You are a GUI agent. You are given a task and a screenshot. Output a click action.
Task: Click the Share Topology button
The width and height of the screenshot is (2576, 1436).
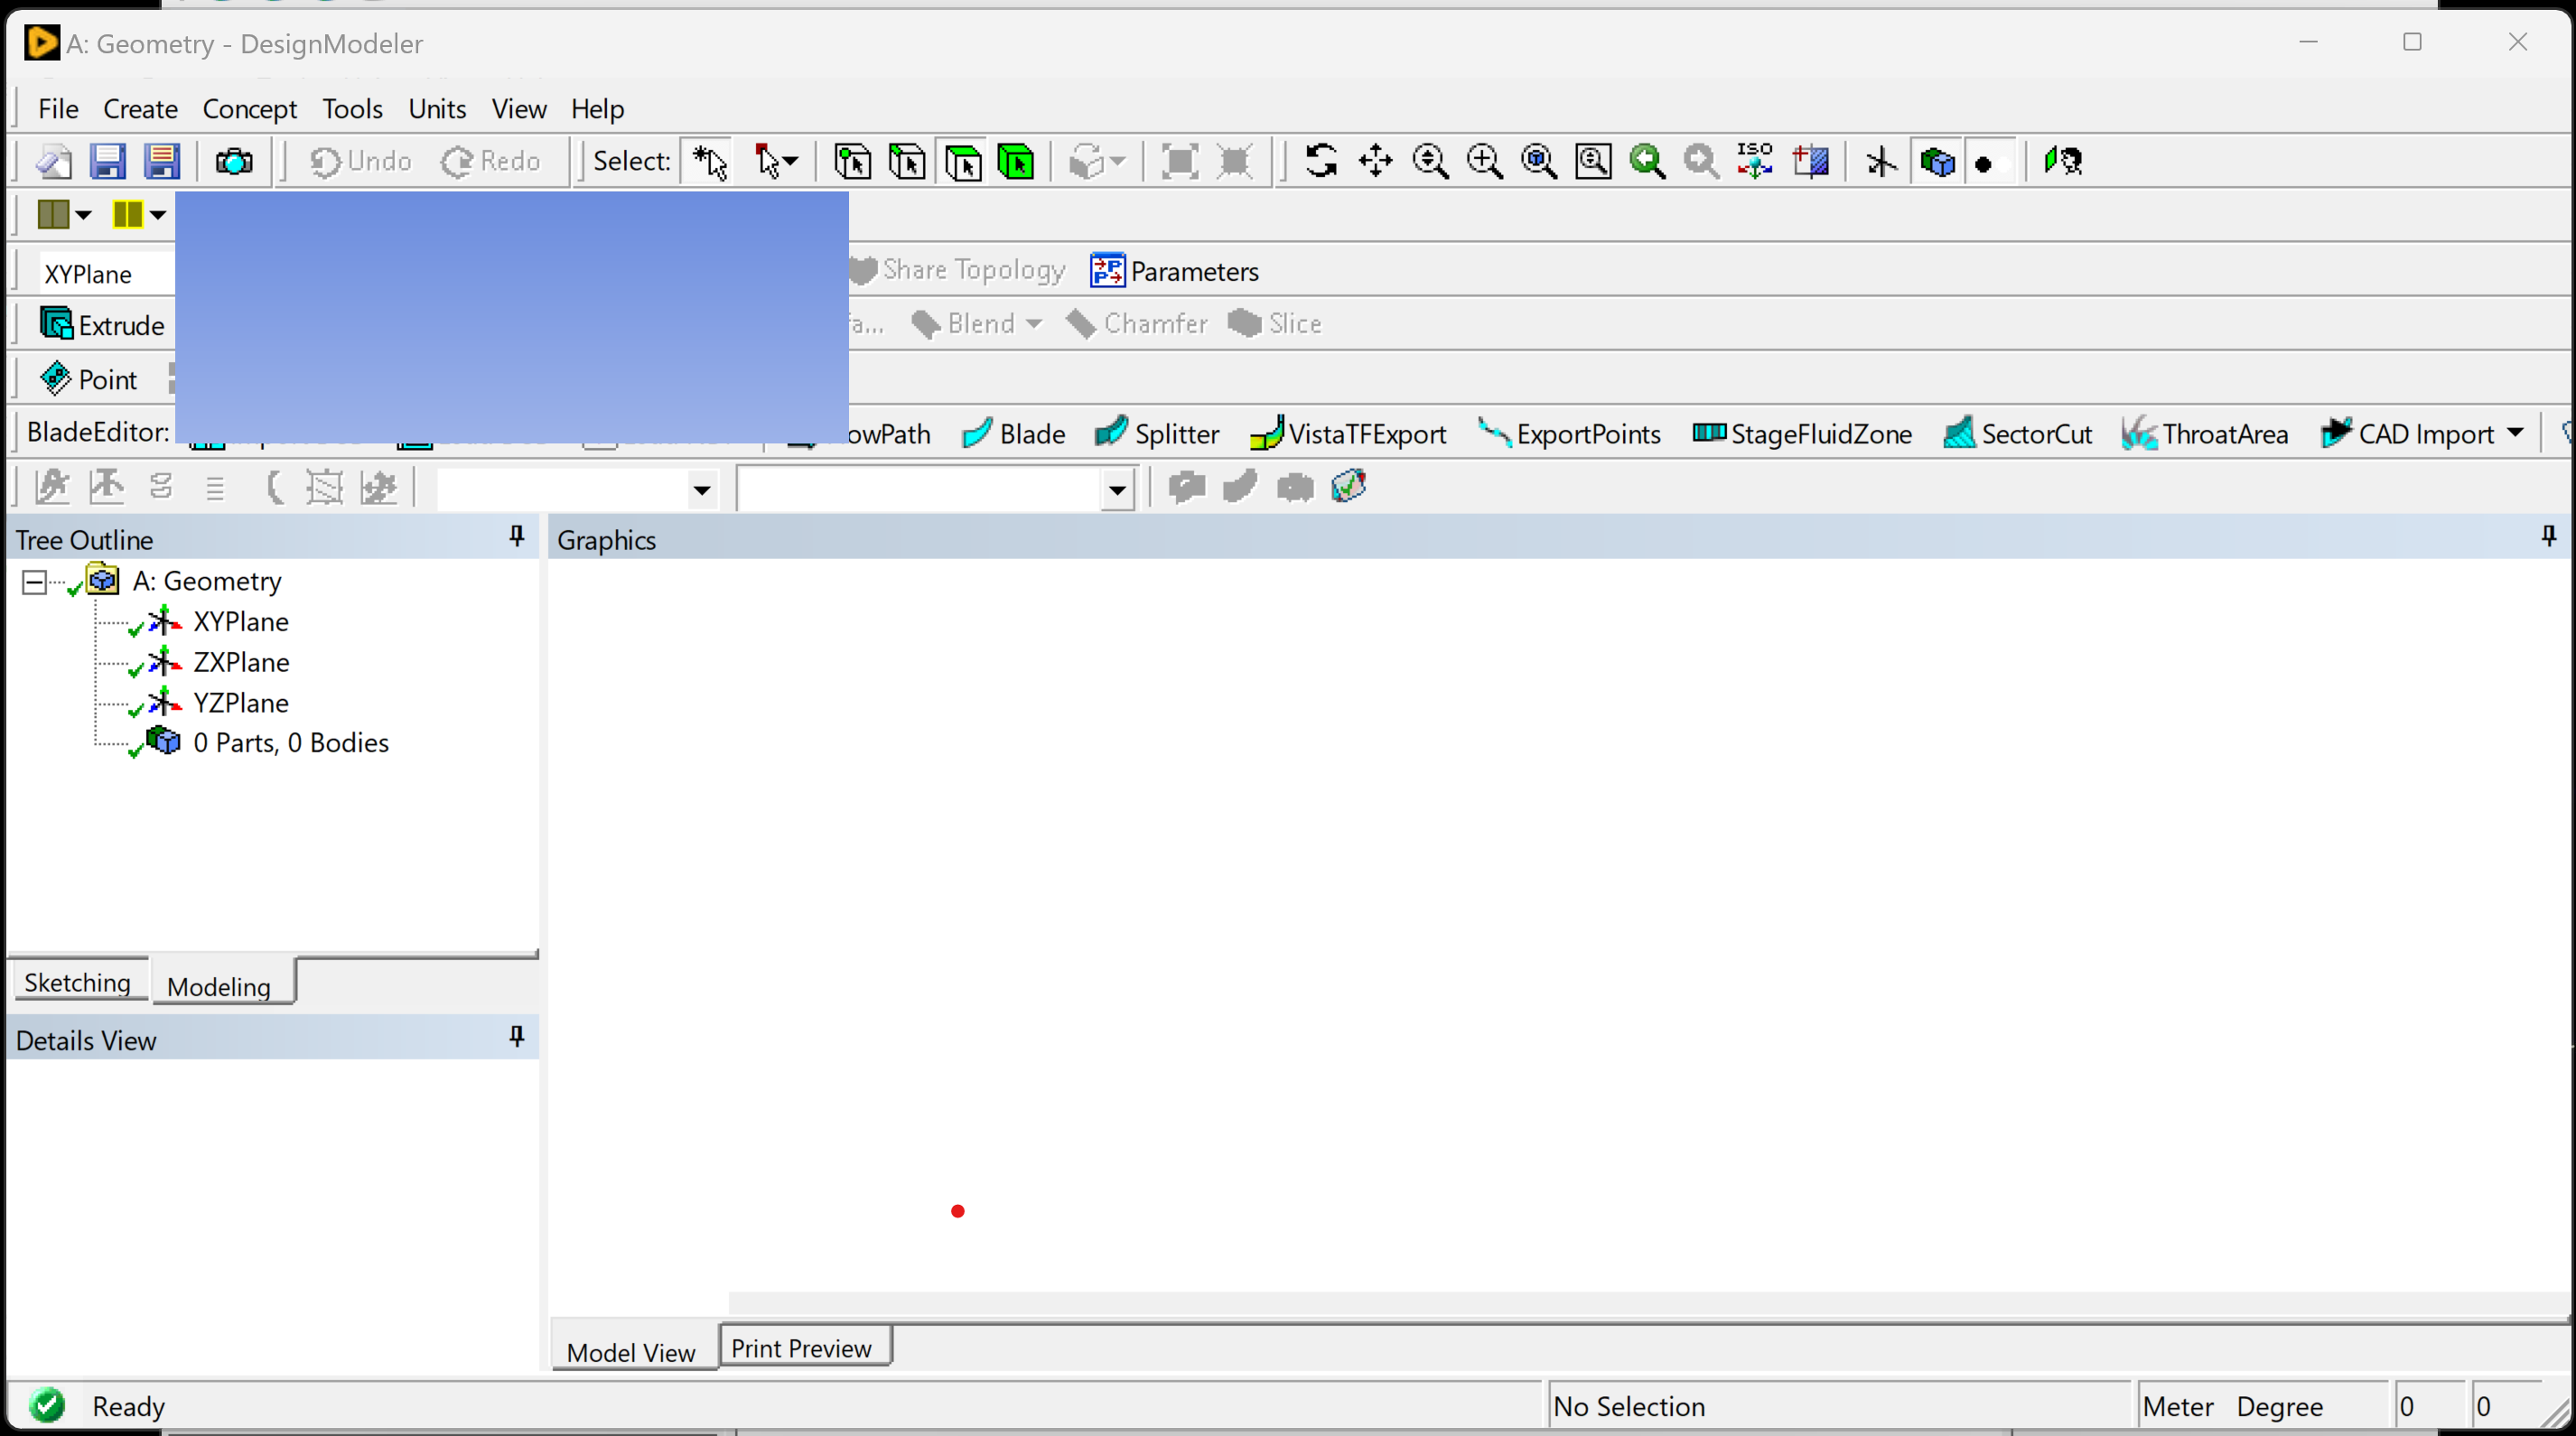[957, 270]
